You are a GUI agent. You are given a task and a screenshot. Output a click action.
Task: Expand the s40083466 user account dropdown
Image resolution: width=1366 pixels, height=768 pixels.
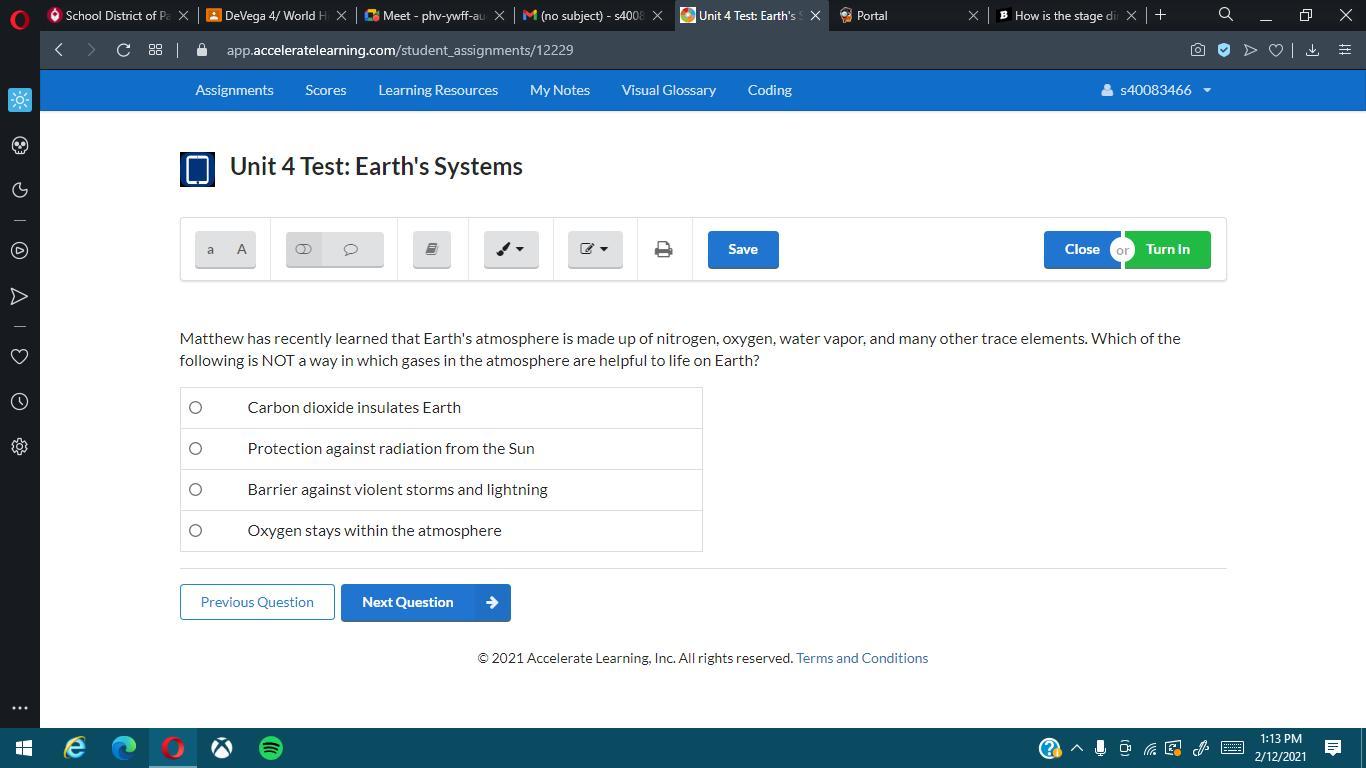coord(1156,90)
